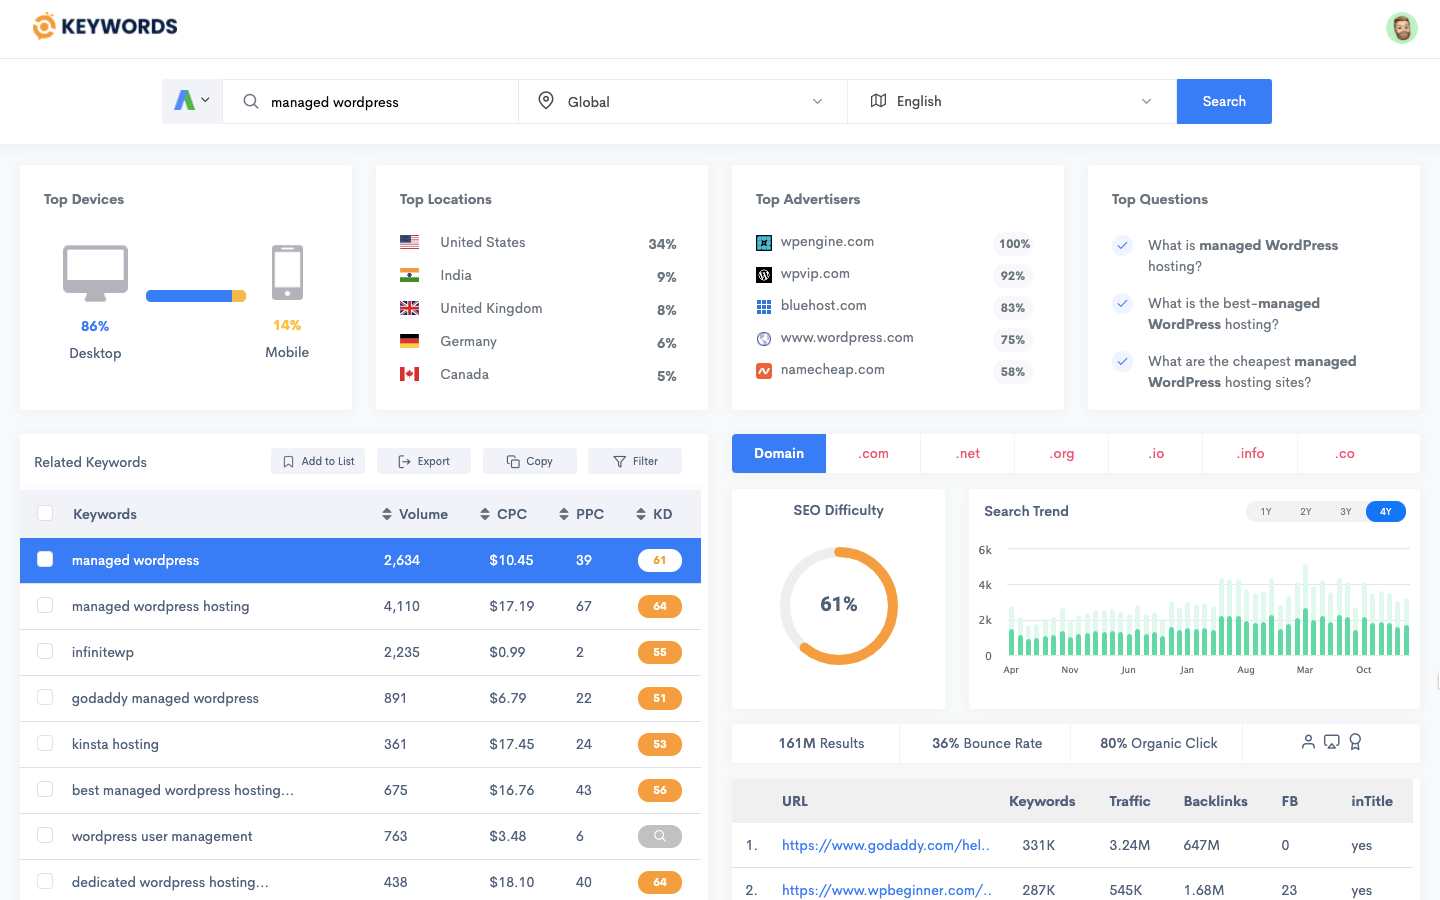Check the kinsta hosting keyword row

pyautogui.click(x=45, y=744)
